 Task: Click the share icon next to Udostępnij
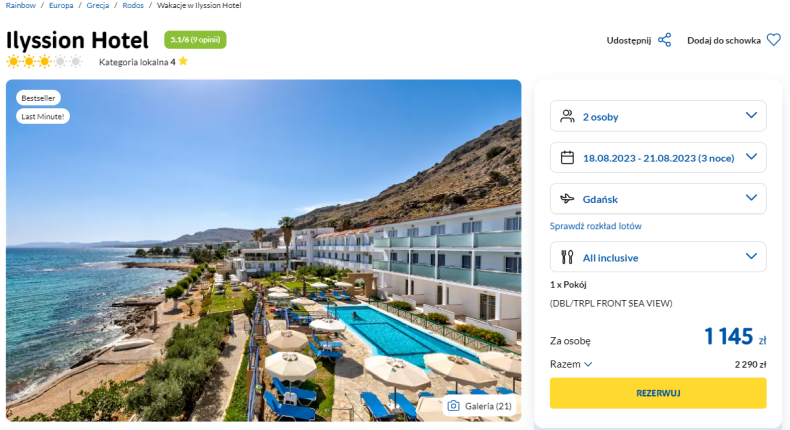(665, 40)
